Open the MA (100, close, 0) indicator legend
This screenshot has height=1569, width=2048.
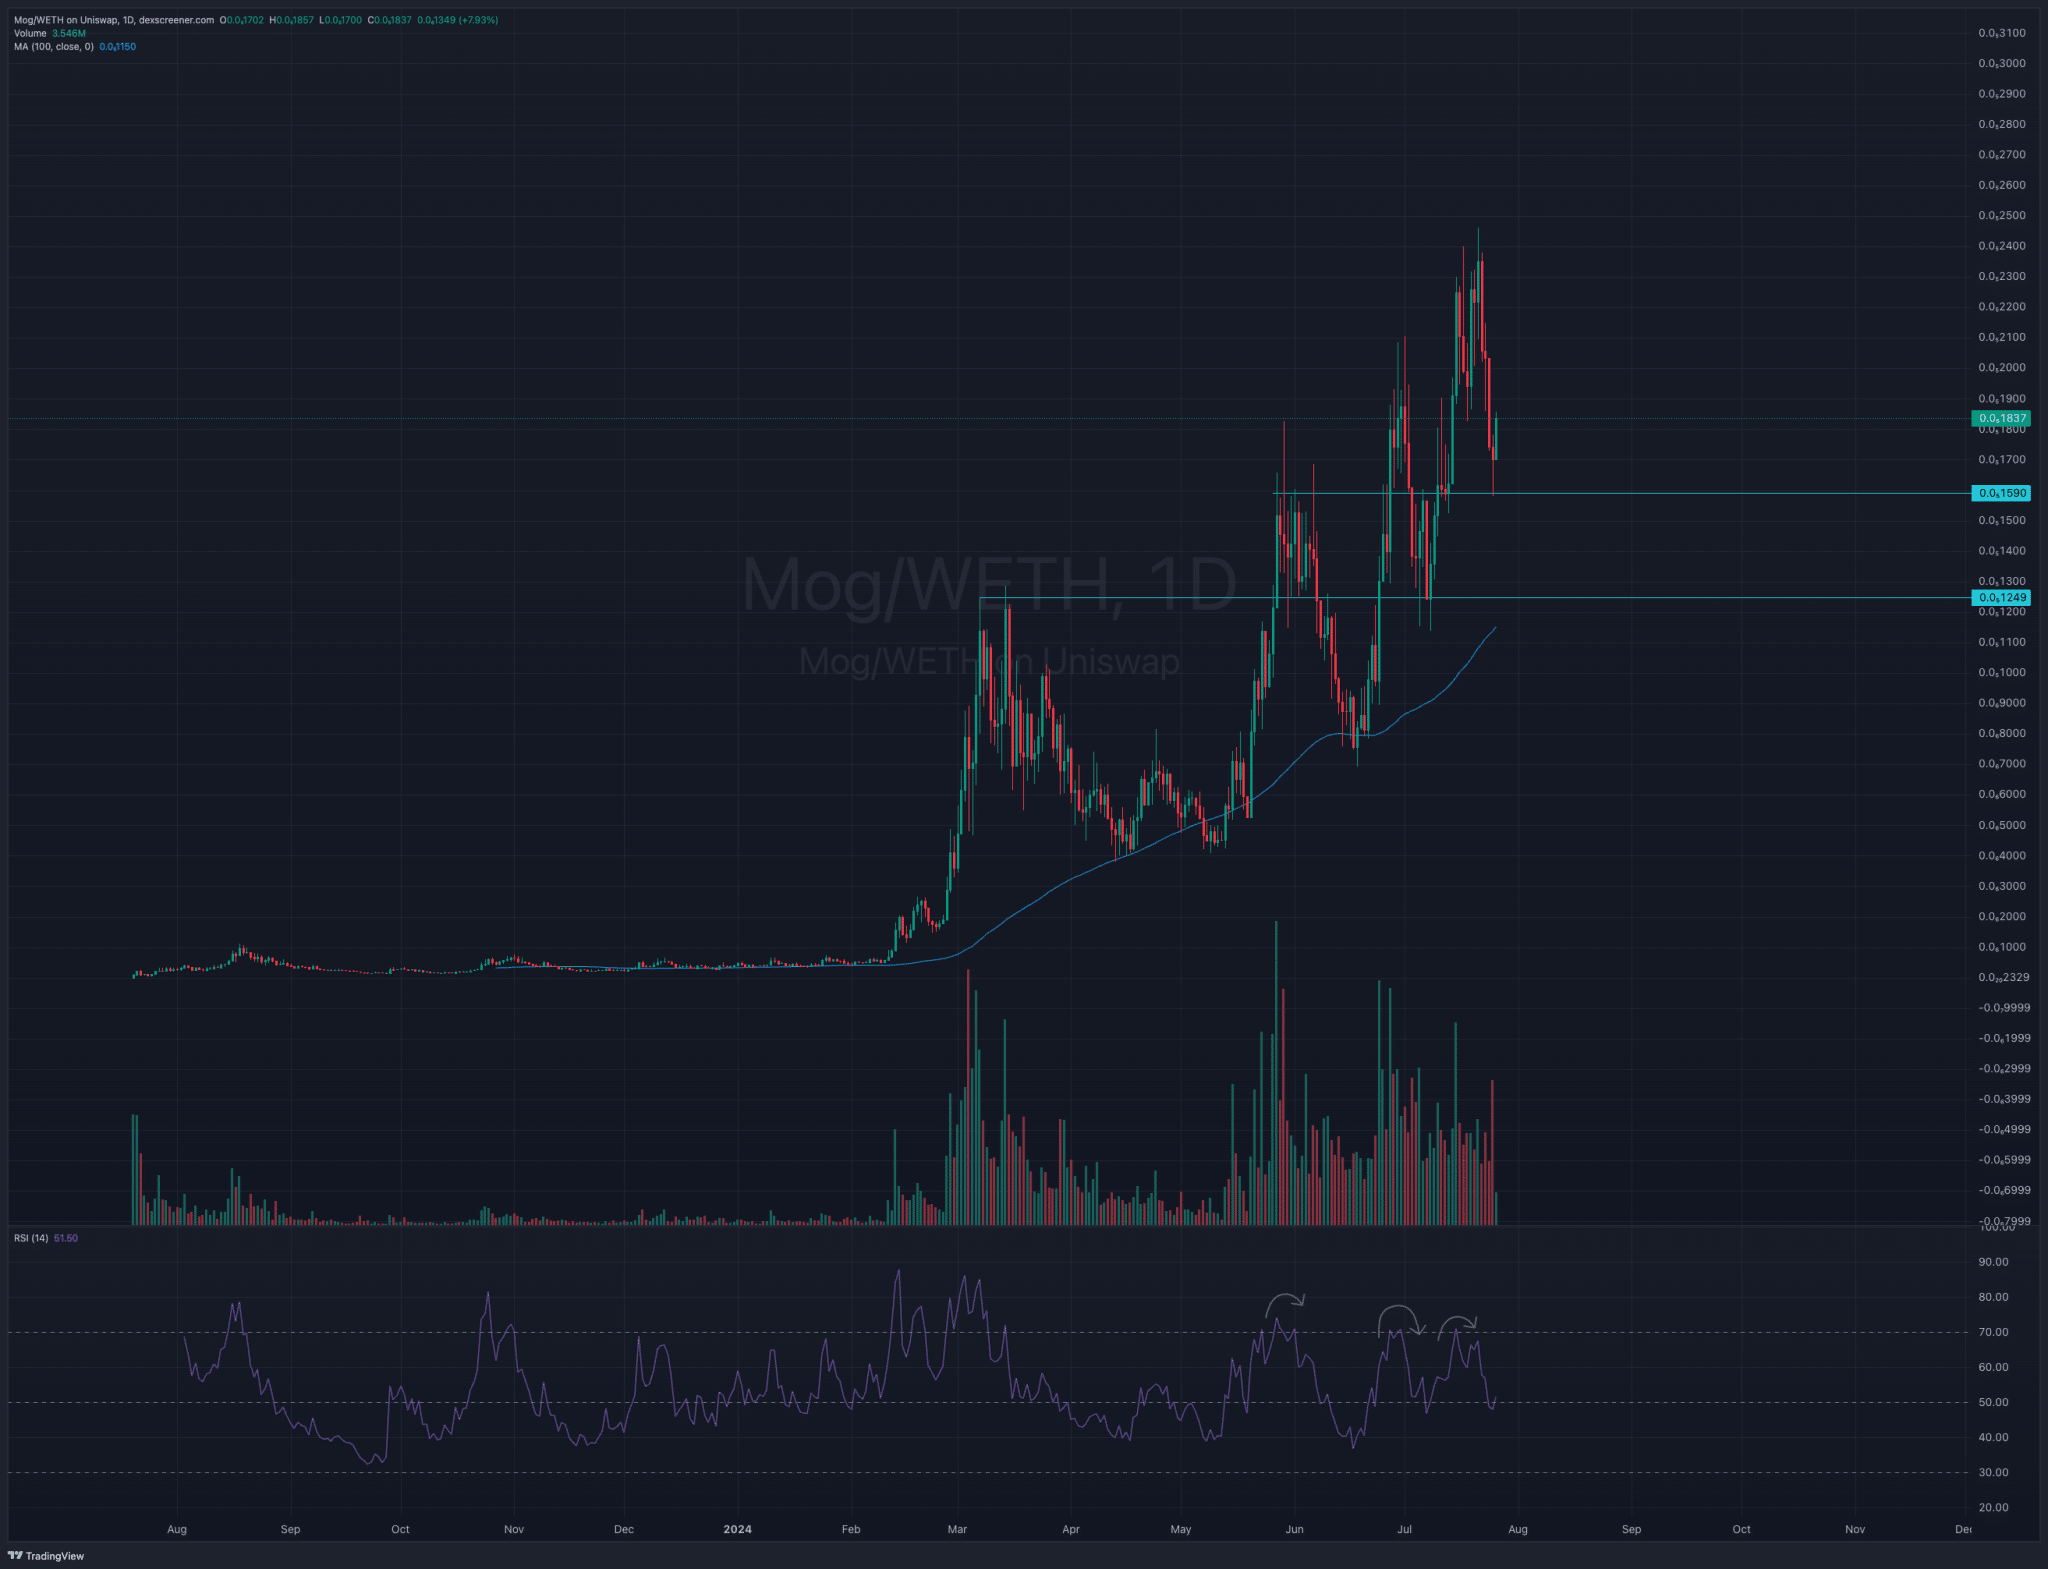coord(75,47)
